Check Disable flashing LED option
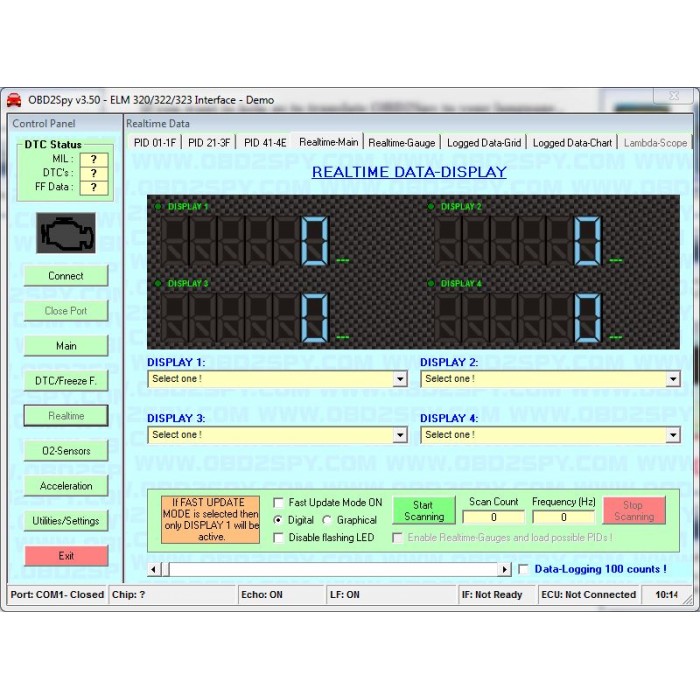The image size is (700, 700). [x=279, y=538]
